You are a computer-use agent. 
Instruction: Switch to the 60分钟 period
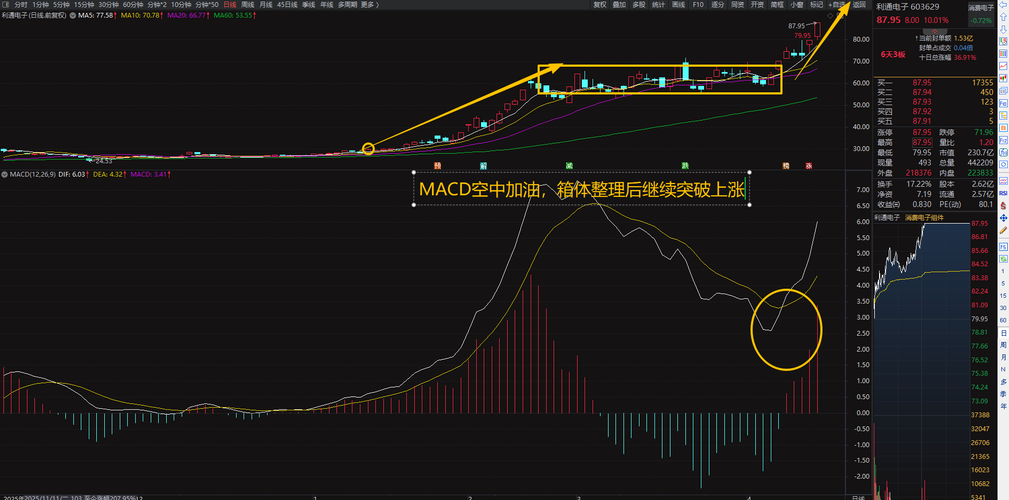[133, 5]
